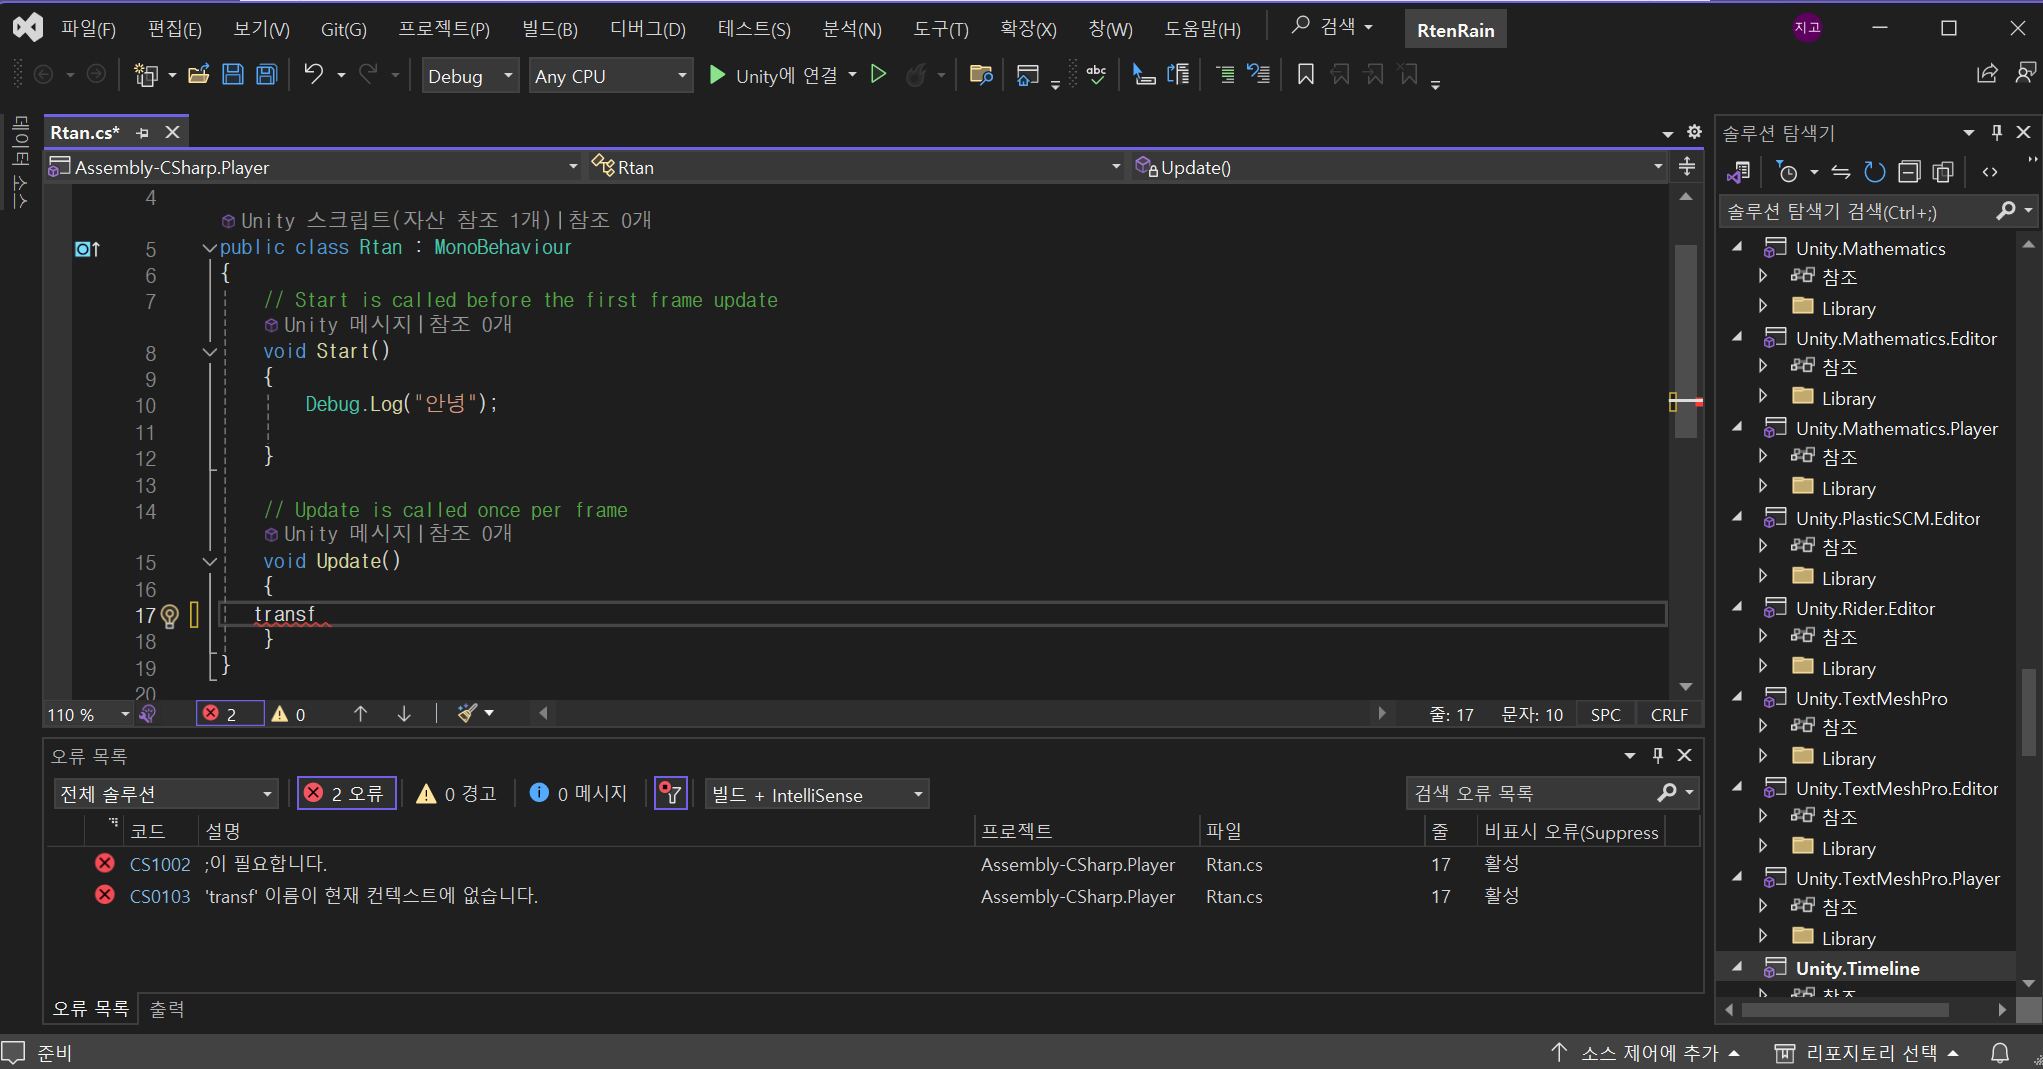Open the Debug configuration dropdown

(469, 76)
